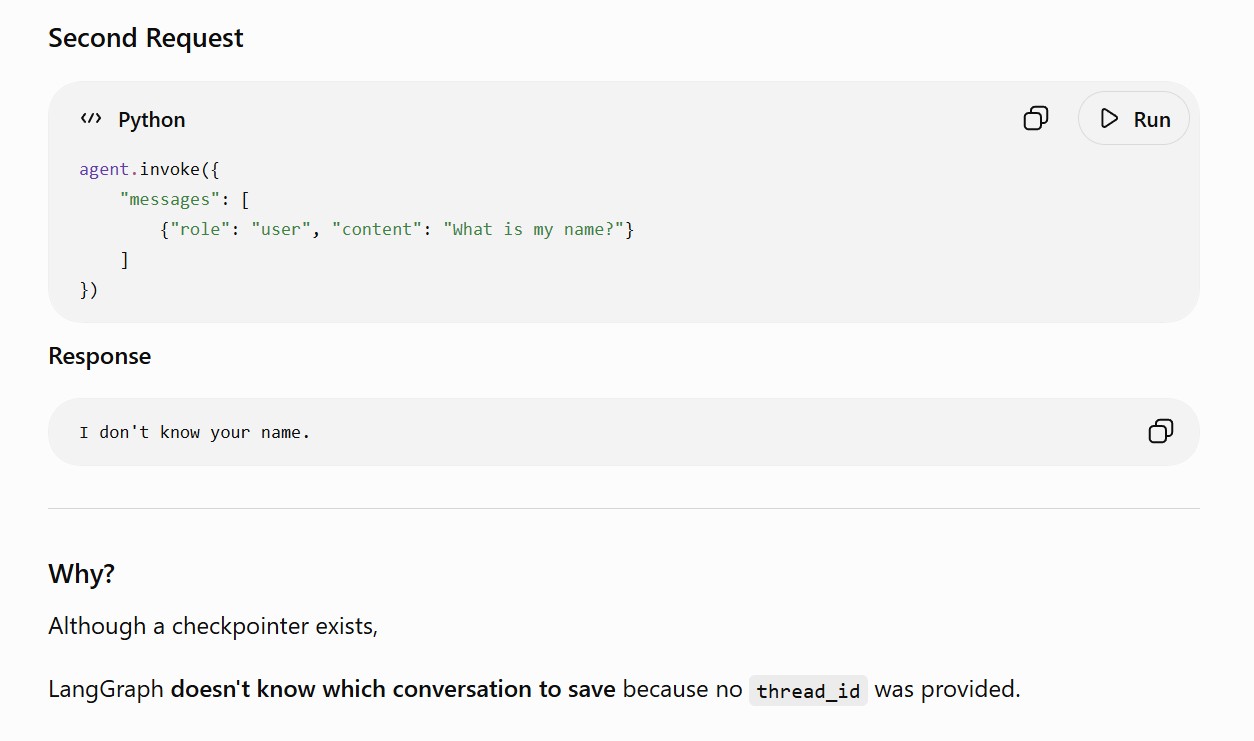Run the Python code snippet

pyautogui.click(x=1134, y=118)
